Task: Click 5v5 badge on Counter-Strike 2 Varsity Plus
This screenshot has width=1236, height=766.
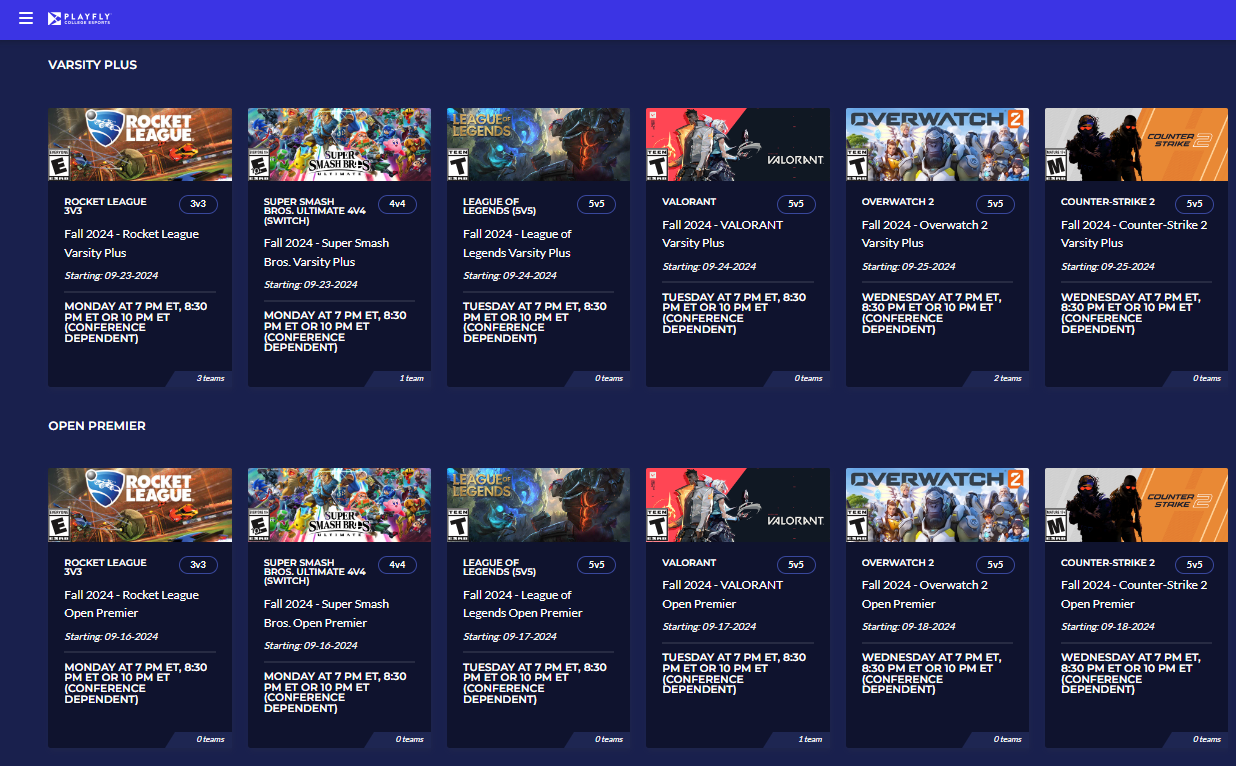Action: point(1194,204)
